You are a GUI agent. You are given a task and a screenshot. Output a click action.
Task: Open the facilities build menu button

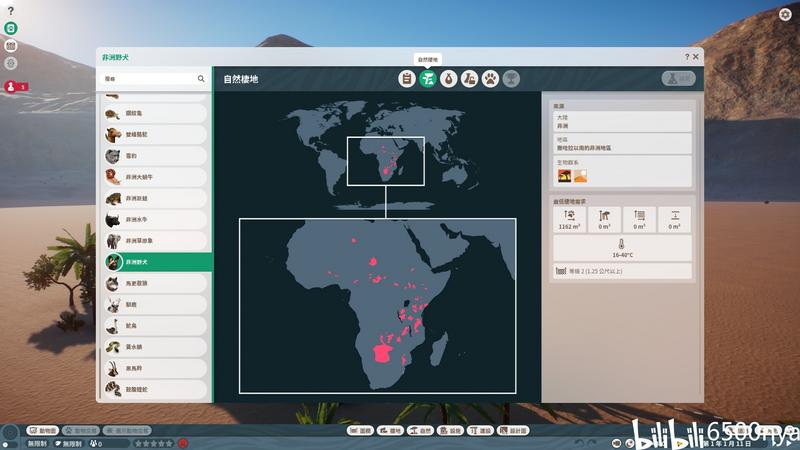click(x=450, y=431)
